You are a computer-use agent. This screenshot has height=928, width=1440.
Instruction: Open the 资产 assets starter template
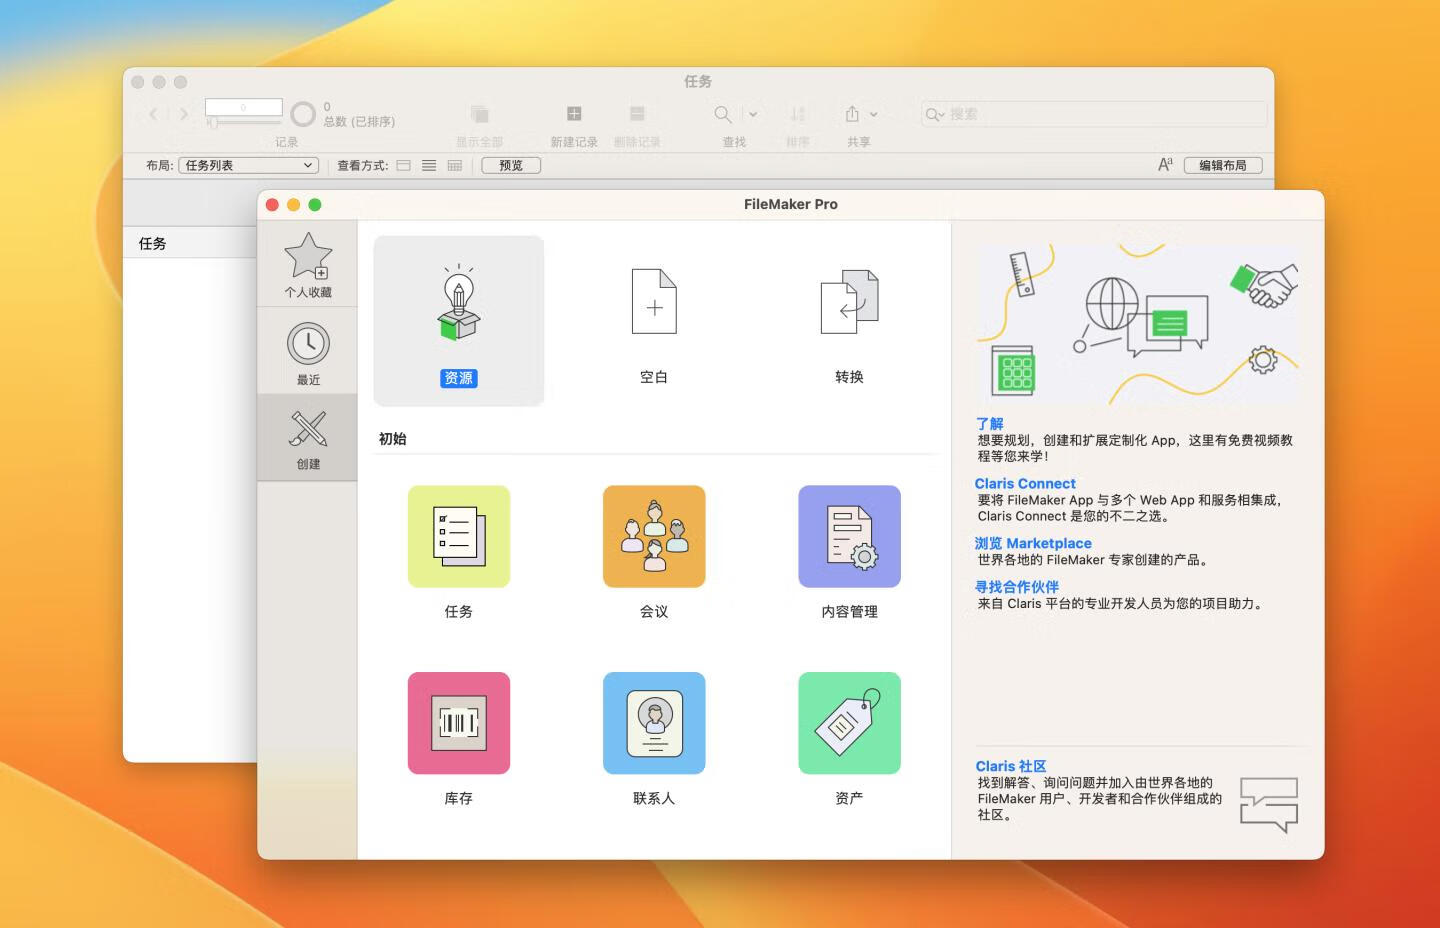click(849, 739)
